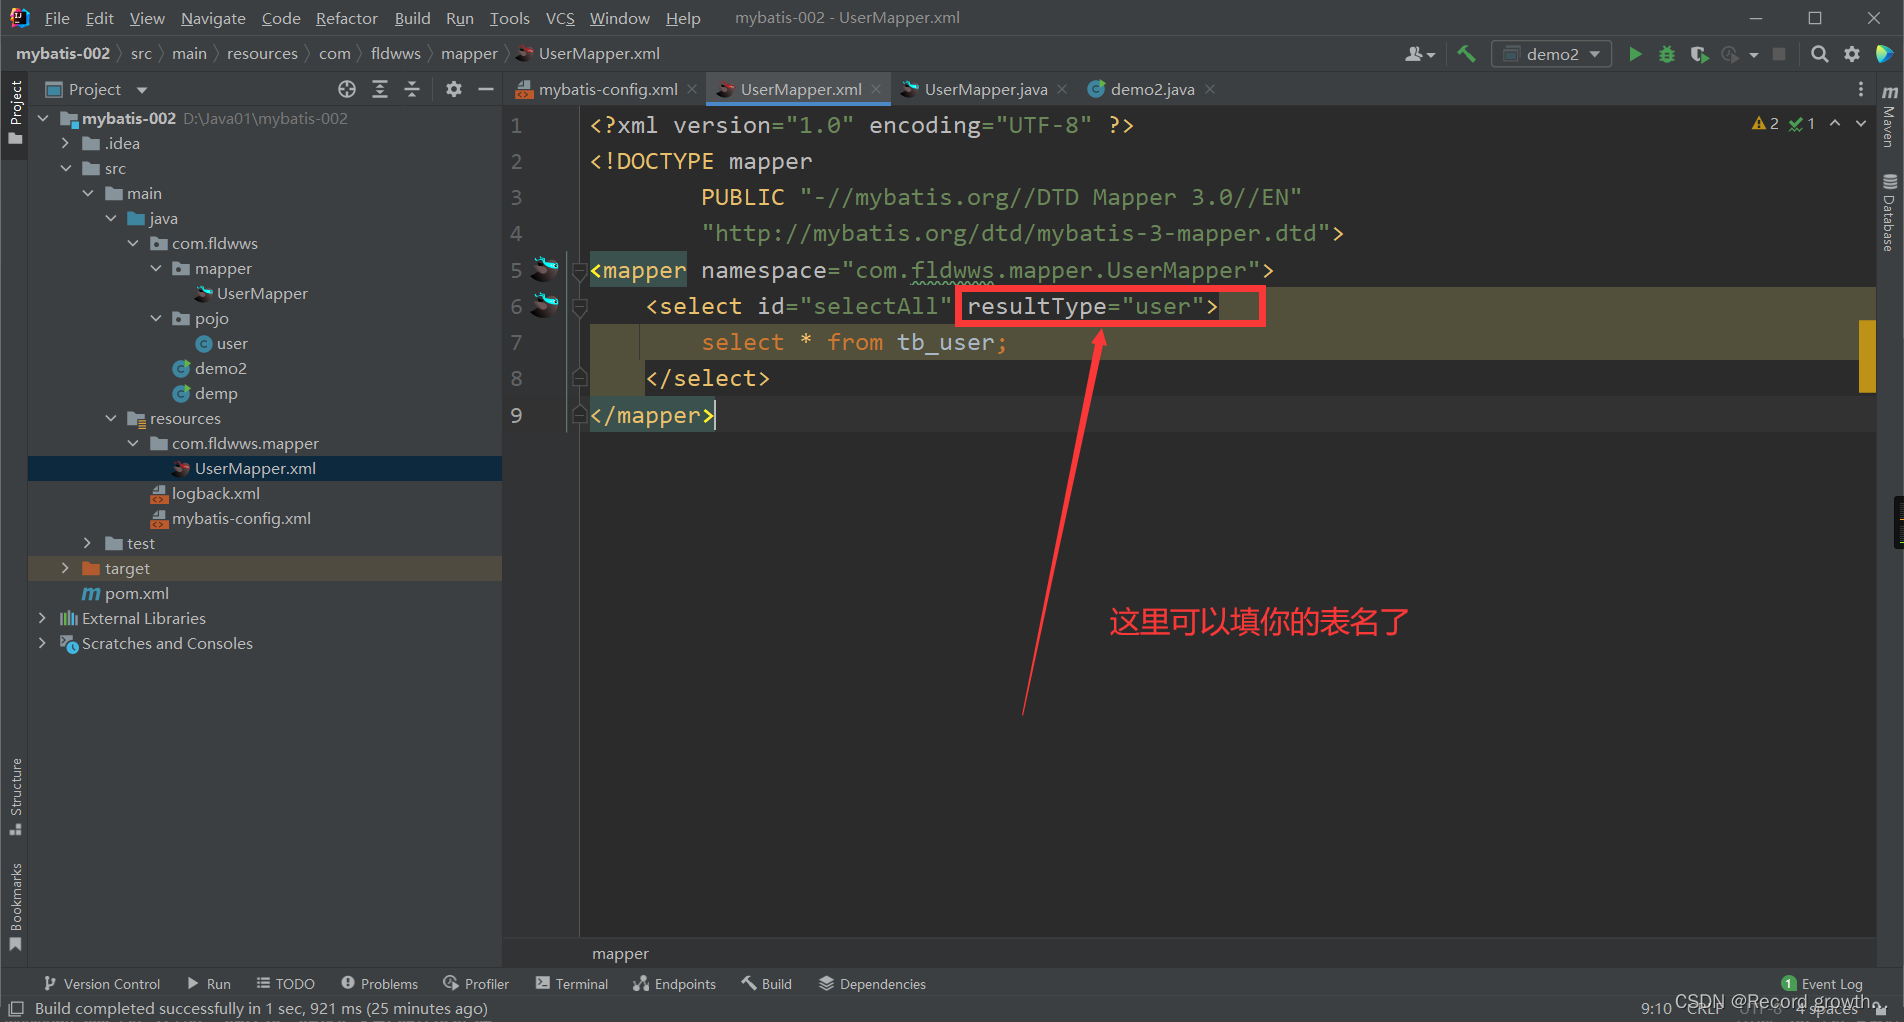Select pom.xml in project tree
This screenshot has height=1022, width=1904.
136,593
